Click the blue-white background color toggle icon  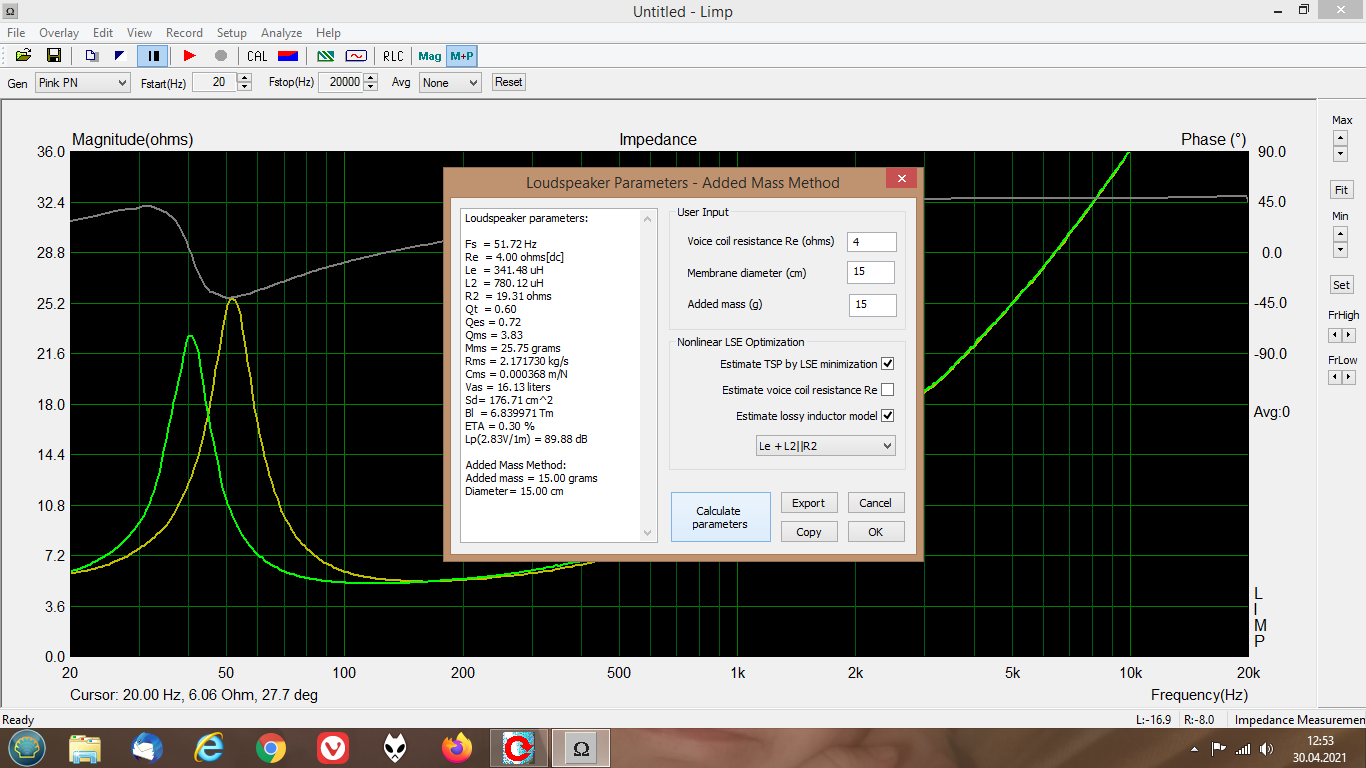pos(121,56)
